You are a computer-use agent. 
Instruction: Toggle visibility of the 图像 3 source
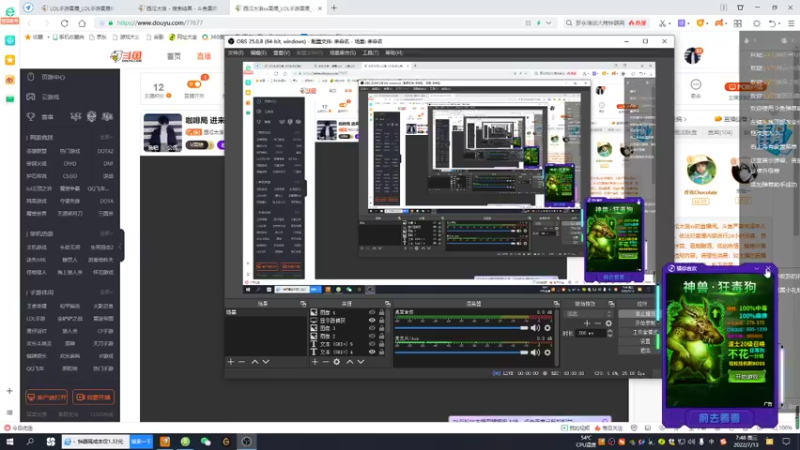tap(372, 328)
